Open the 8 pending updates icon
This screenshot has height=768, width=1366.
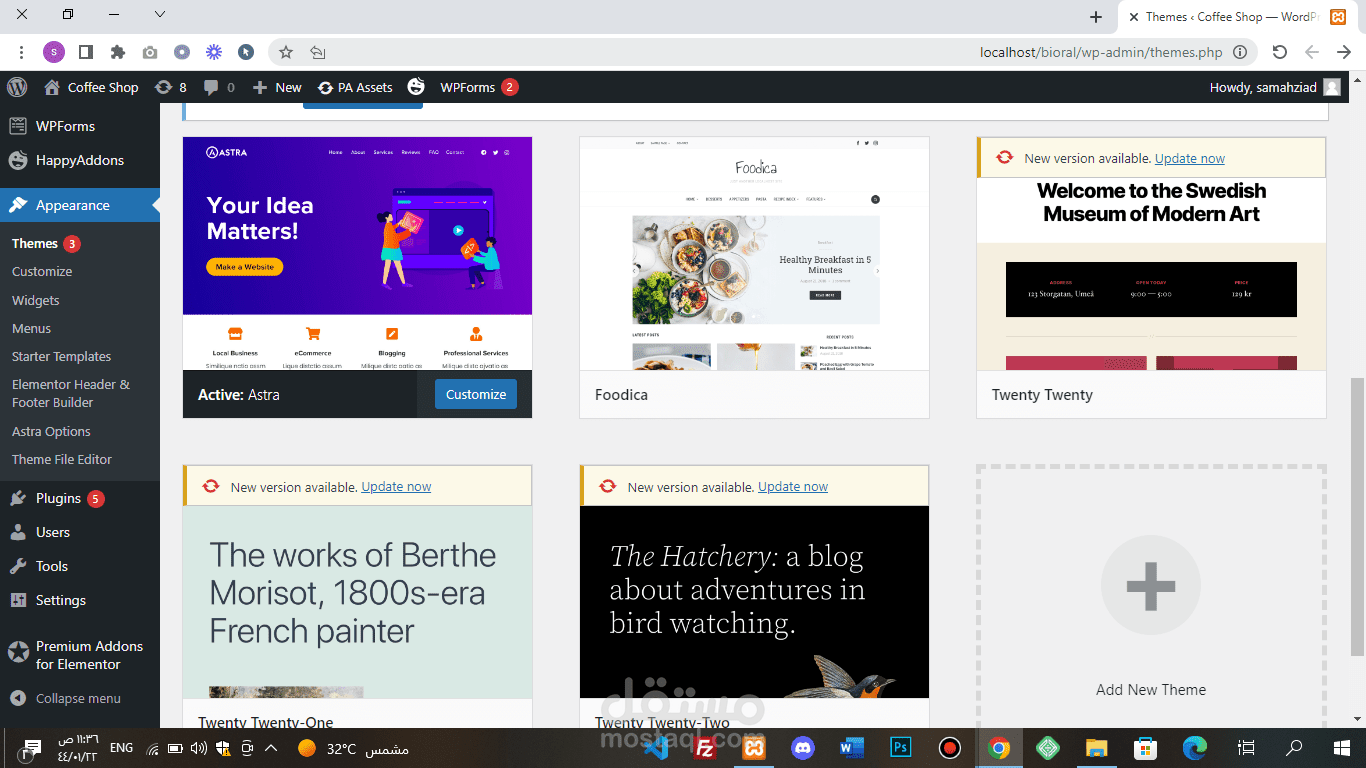(x=171, y=87)
